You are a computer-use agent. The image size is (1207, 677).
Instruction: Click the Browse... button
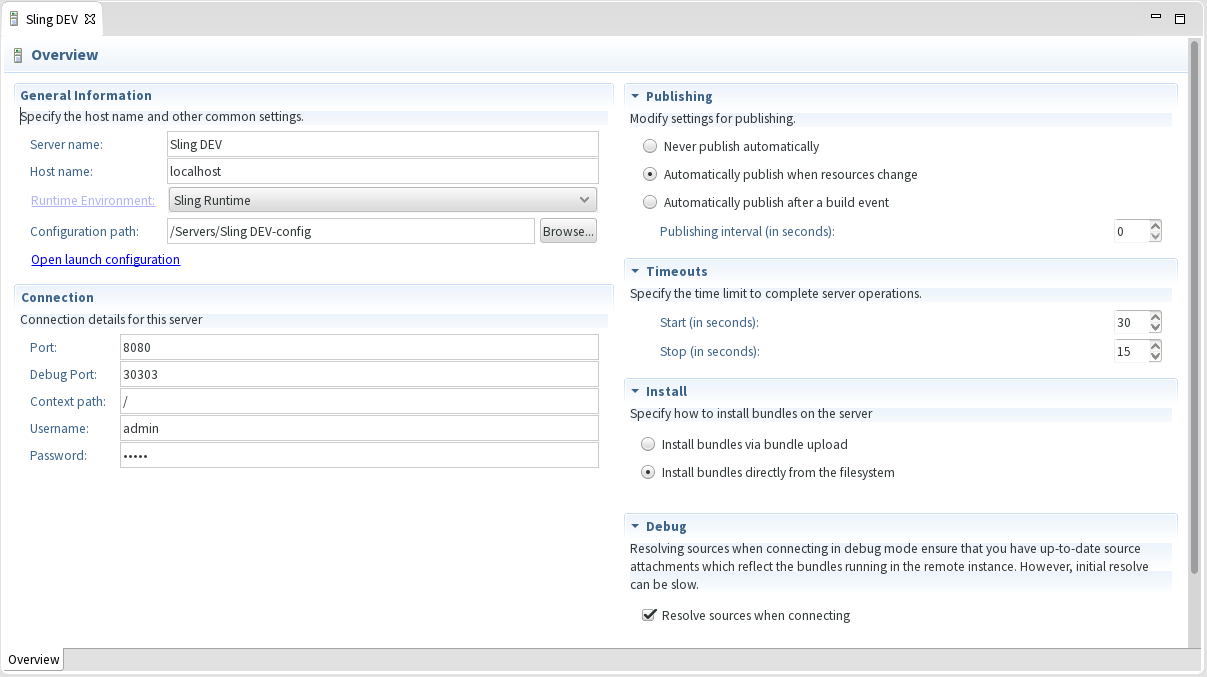[x=568, y=231]
